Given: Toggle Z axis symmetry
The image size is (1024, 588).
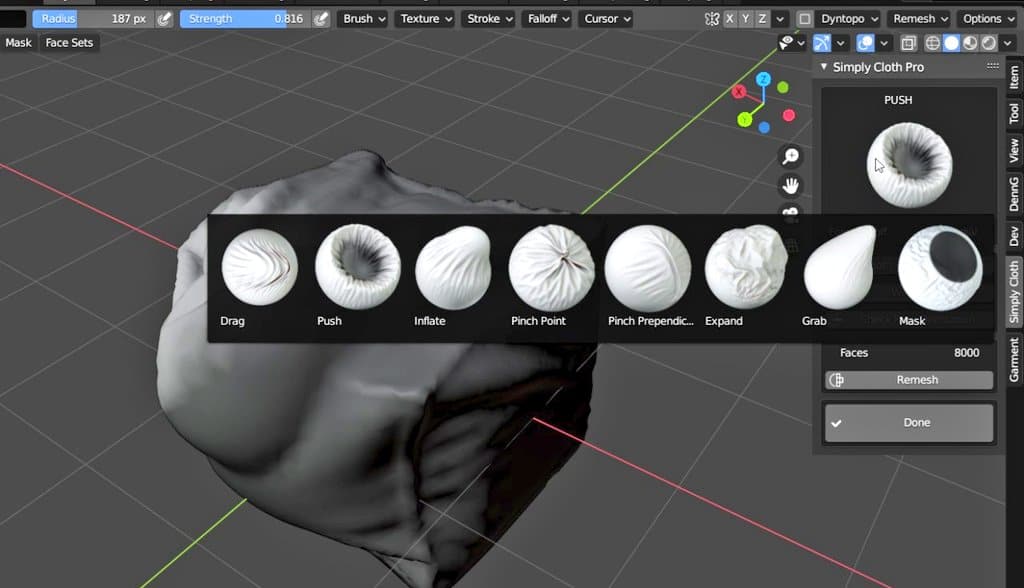Looking at the screenshot, I should (761, 19).
